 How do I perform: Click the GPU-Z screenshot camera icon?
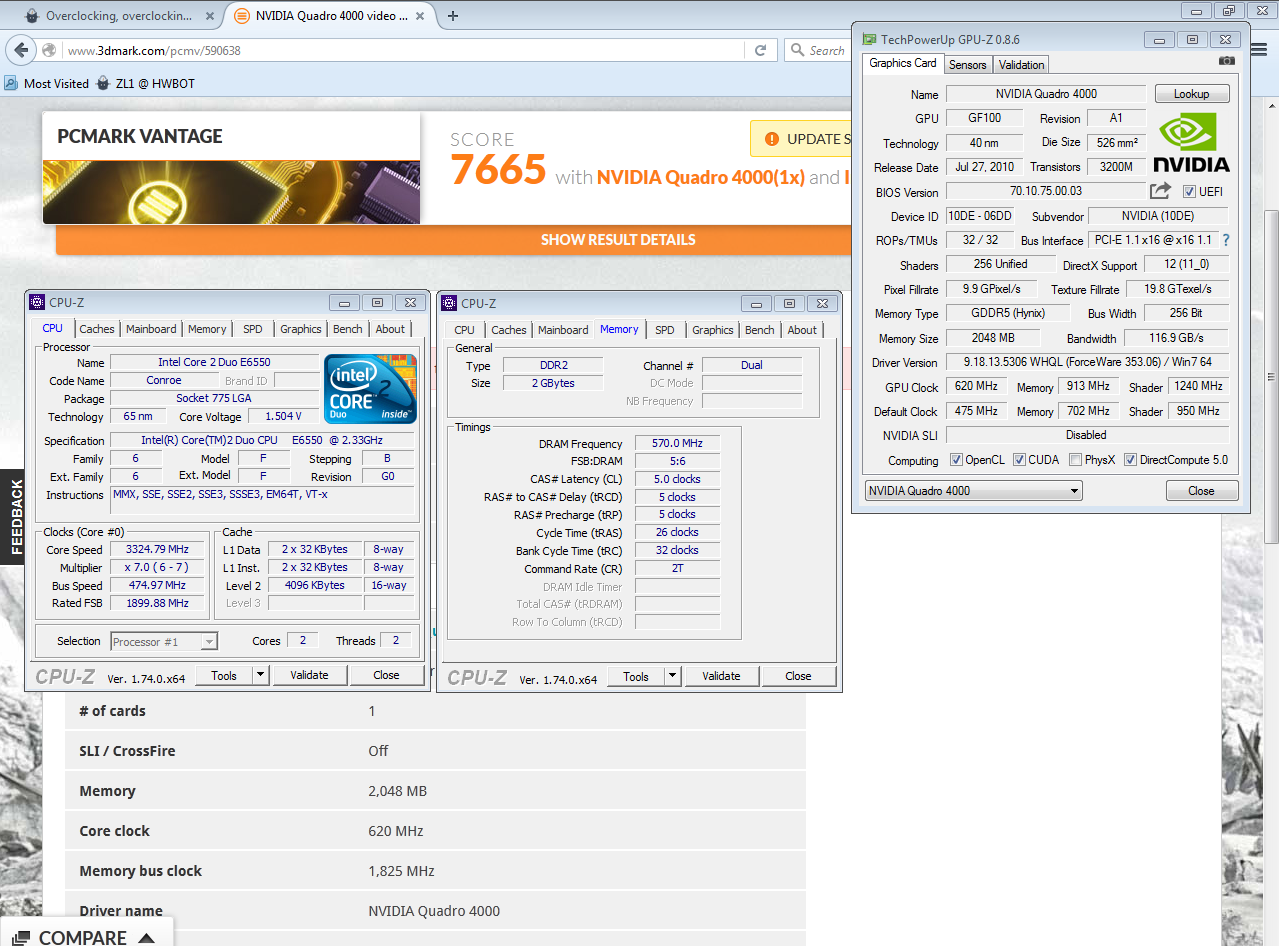[1226, 61]
